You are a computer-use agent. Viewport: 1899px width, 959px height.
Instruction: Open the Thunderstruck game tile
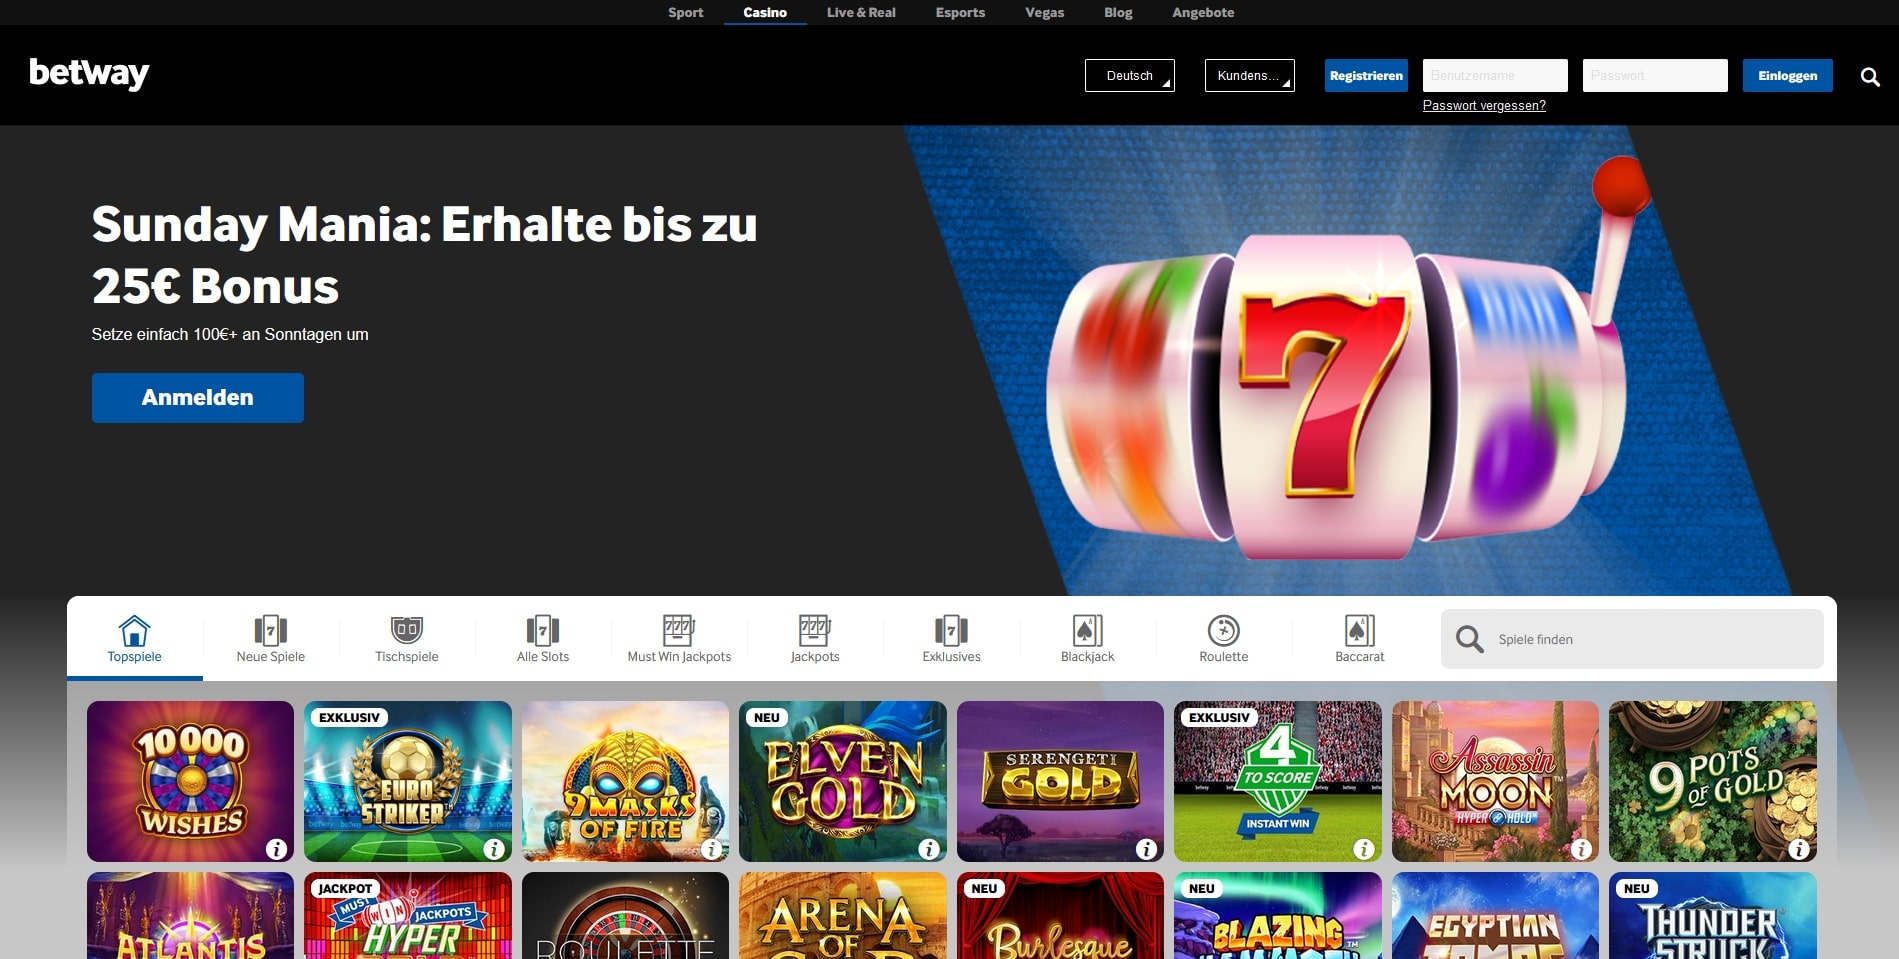tap(1713, 916)
